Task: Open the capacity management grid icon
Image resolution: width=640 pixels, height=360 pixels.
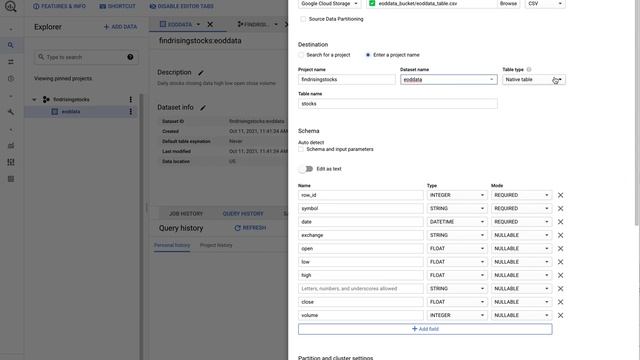Action: 11,162
